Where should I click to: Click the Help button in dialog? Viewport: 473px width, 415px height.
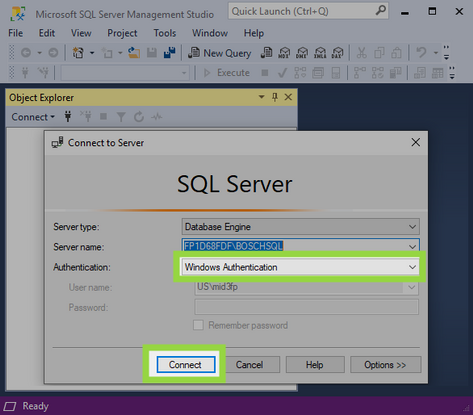(315, 365)
